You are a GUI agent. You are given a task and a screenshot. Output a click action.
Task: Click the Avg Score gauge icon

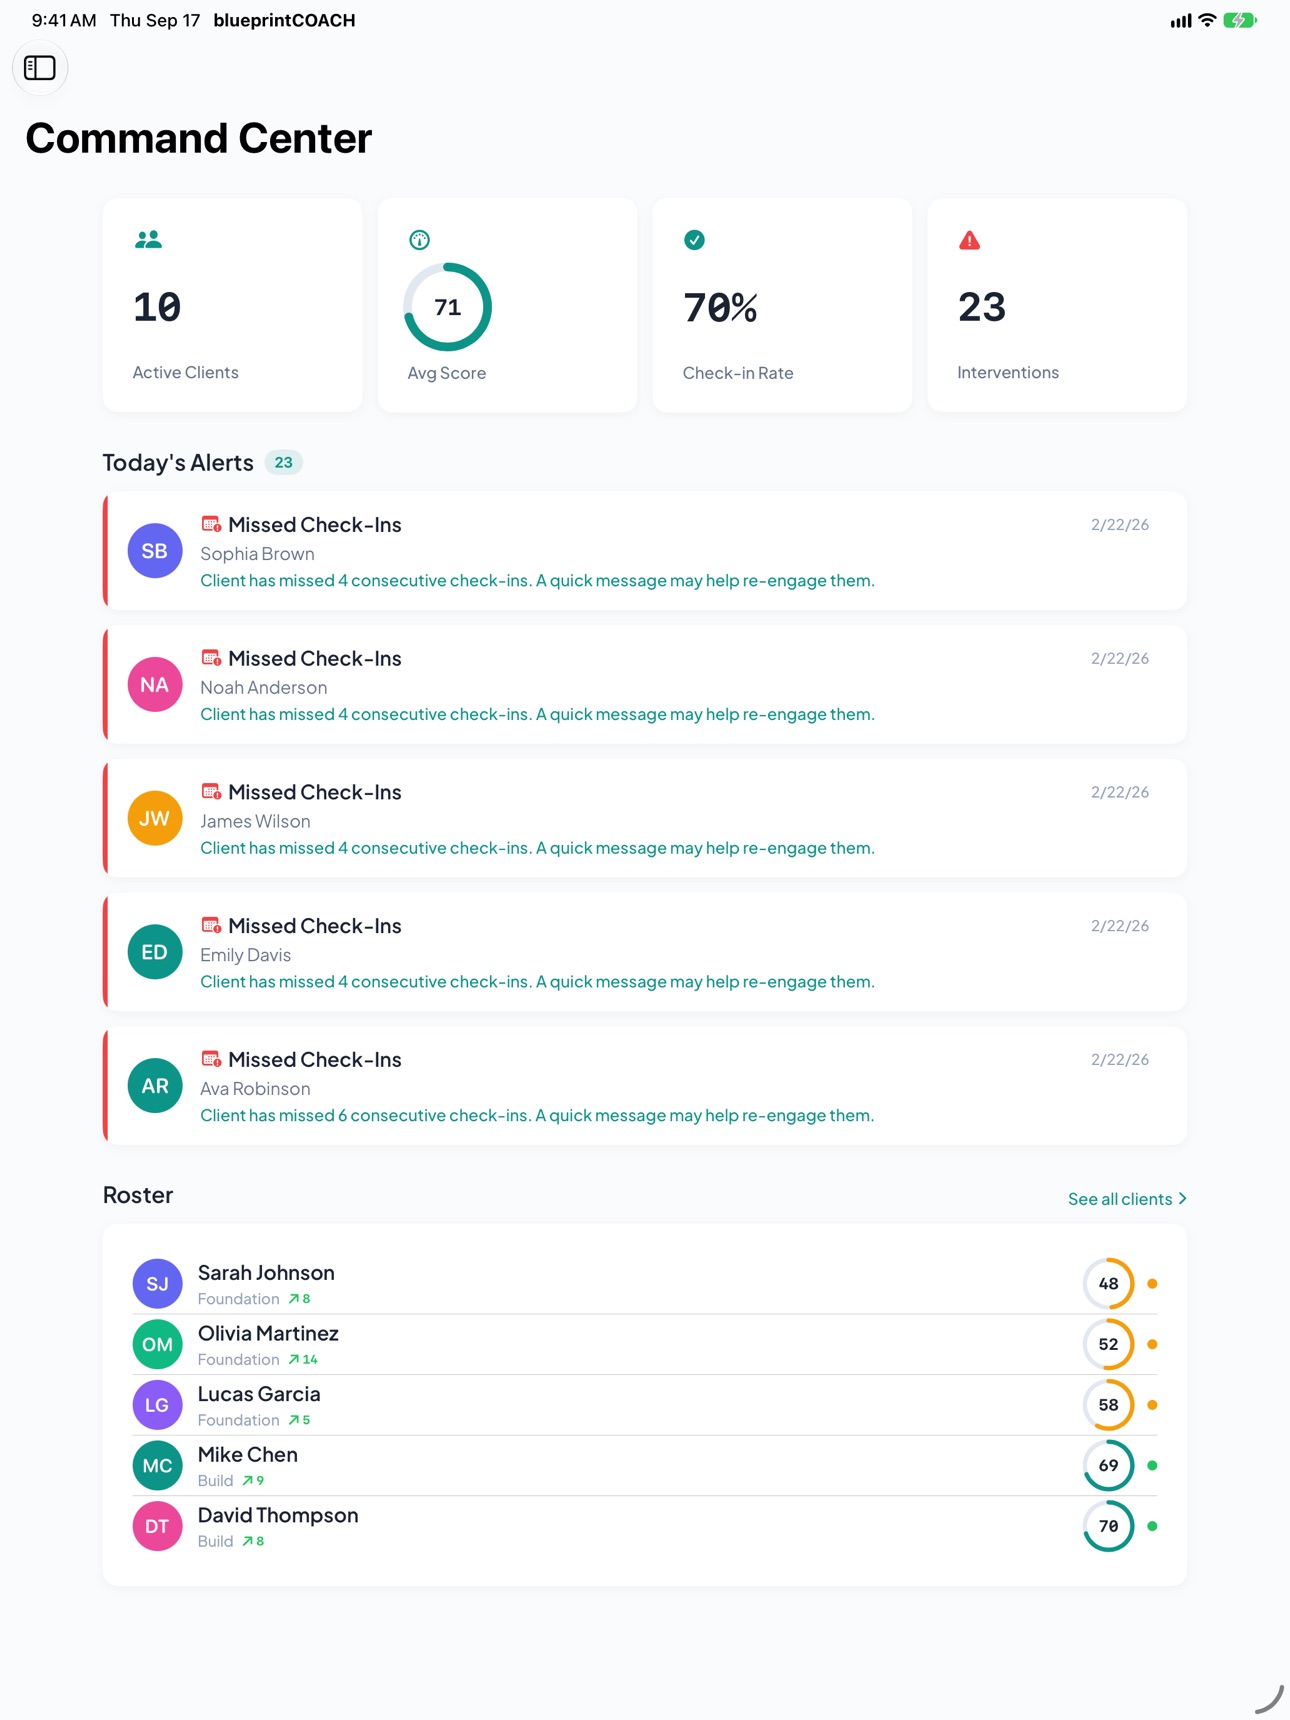420,240
